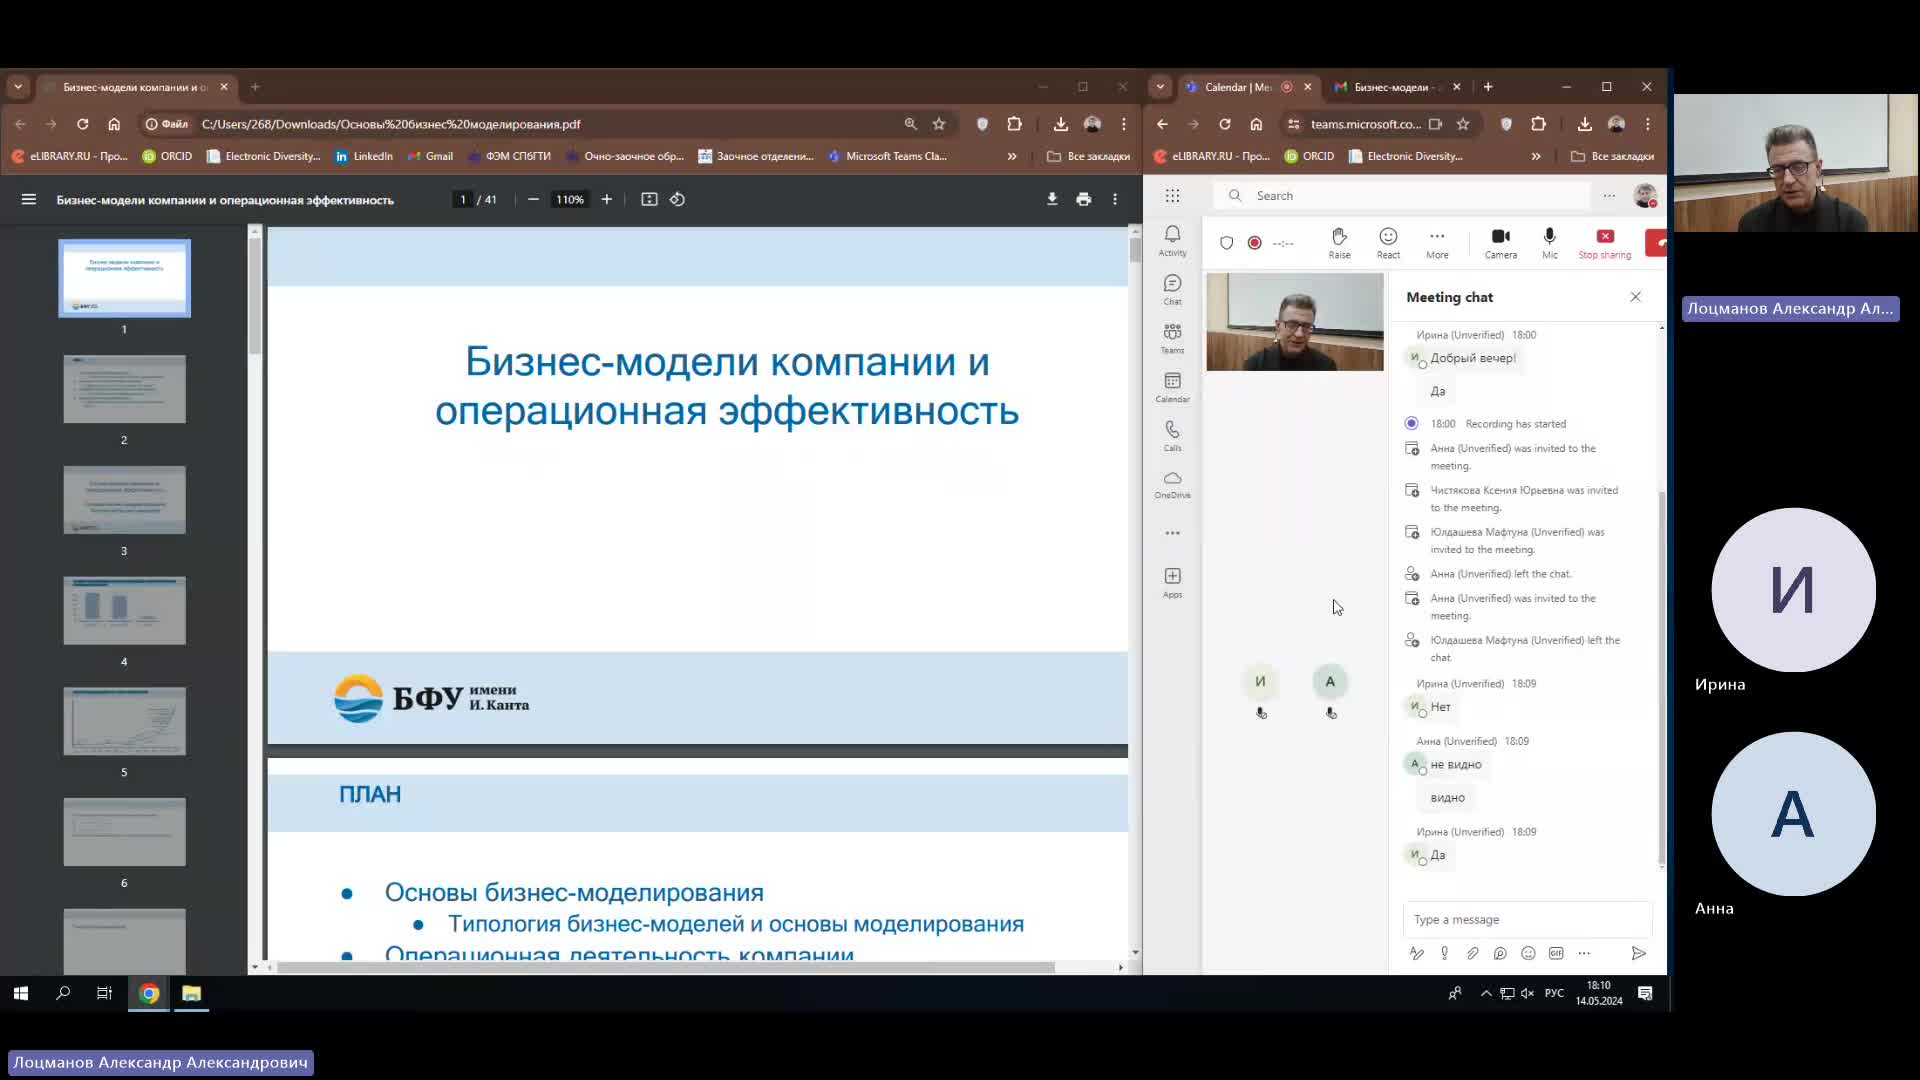Open Teams Calls
This screenshot has height=1080, width=1920.
pyautogui.click(x=1172, y=435)
